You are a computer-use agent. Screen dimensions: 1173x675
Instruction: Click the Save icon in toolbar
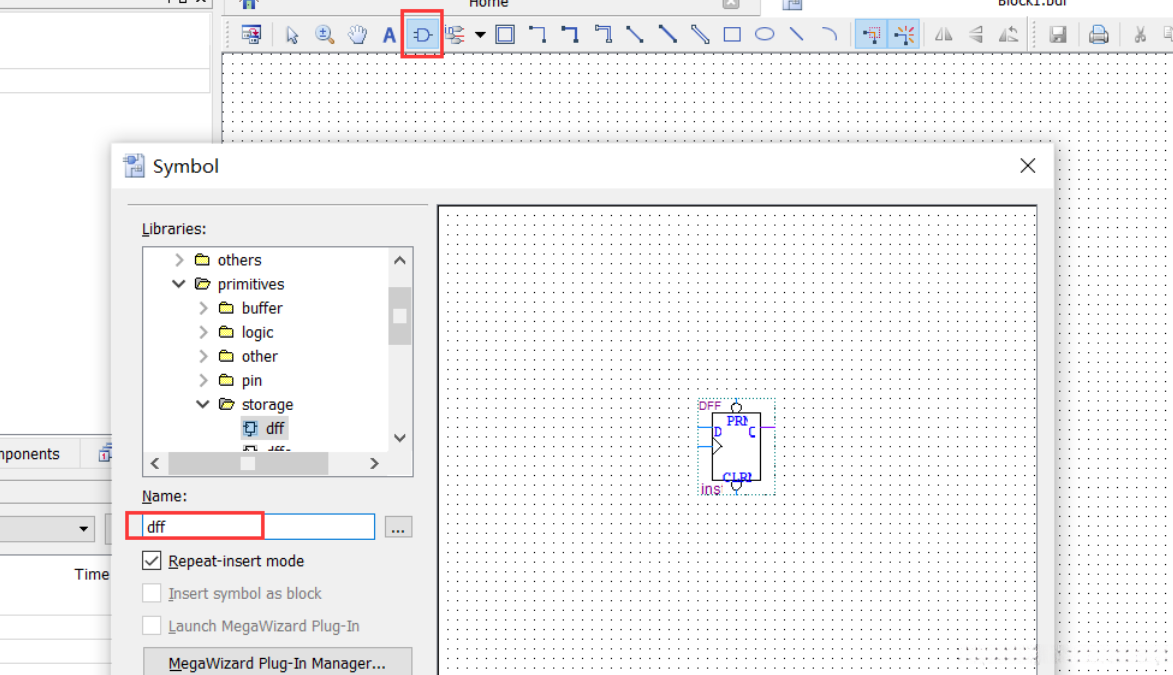(1058, 34)
